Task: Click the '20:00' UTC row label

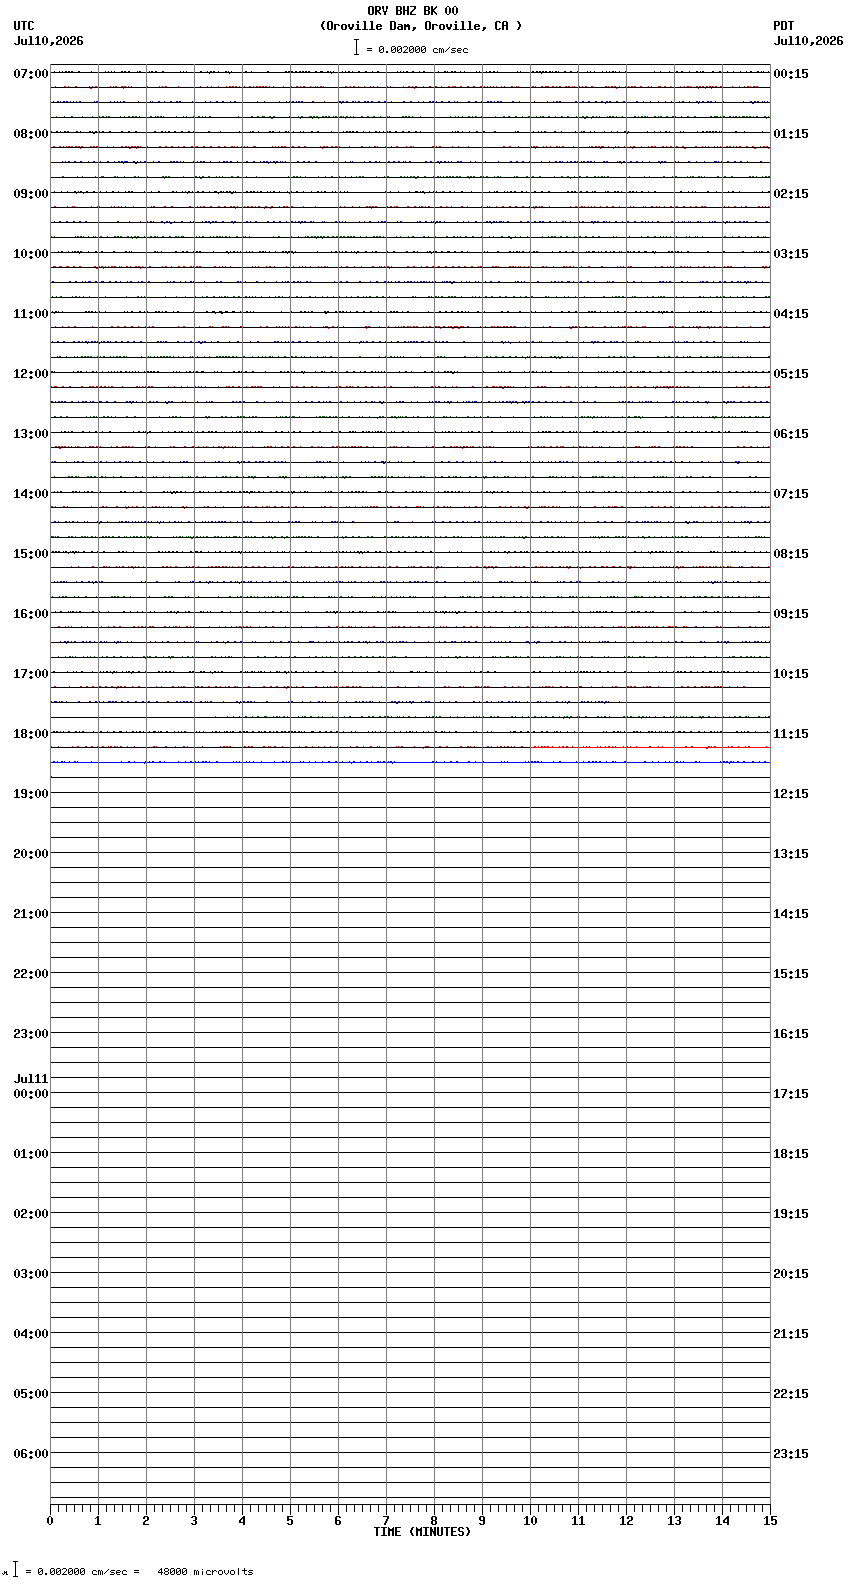Action: [x=31, y=854]
